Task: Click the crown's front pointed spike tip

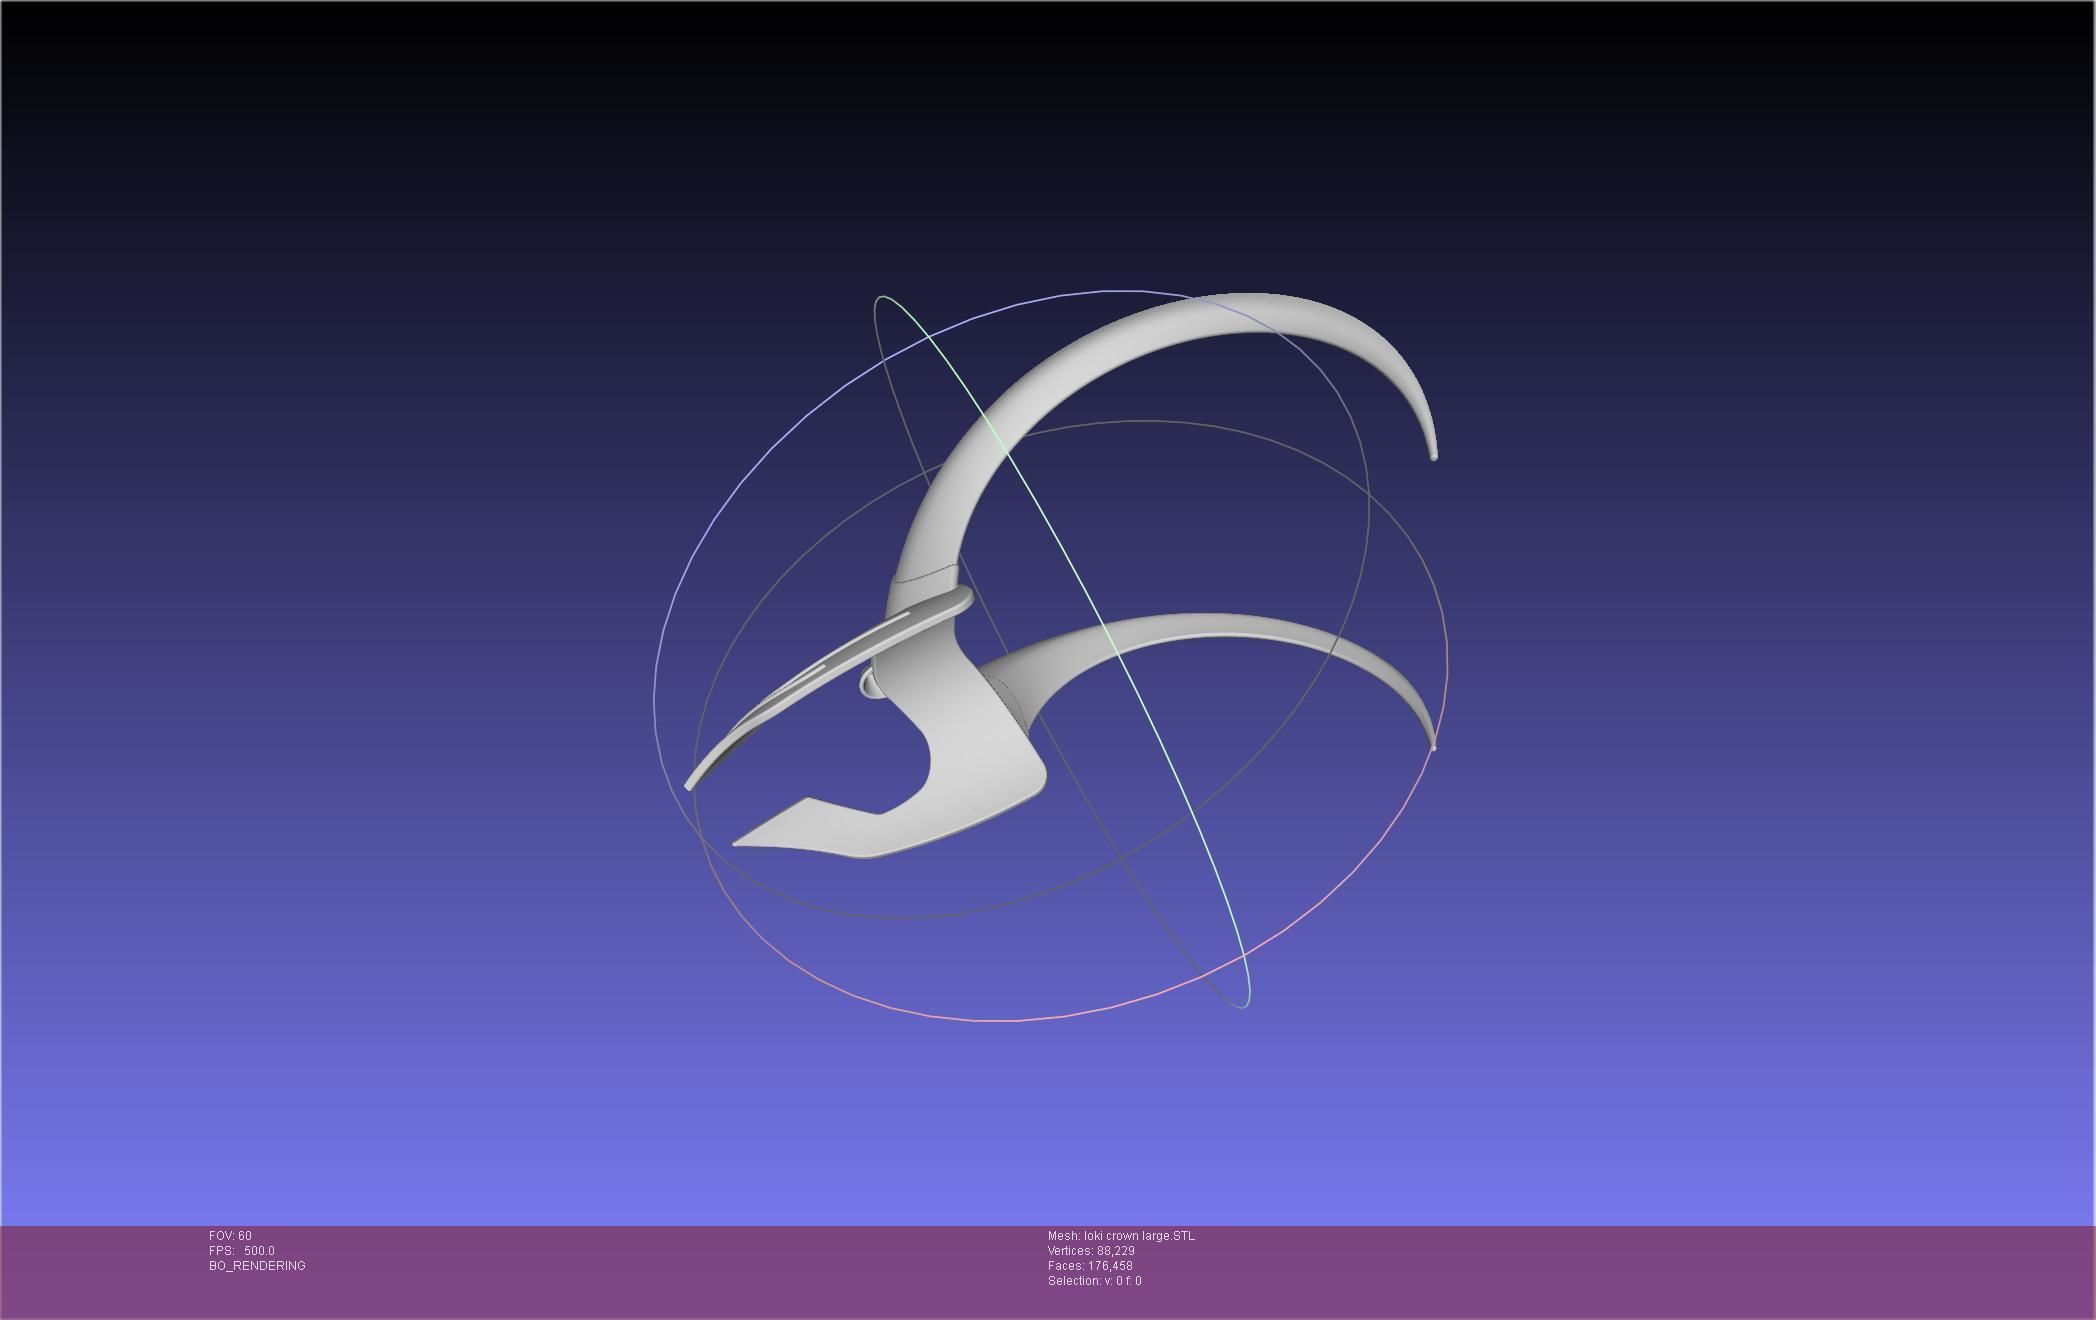Action: [689, 786]
